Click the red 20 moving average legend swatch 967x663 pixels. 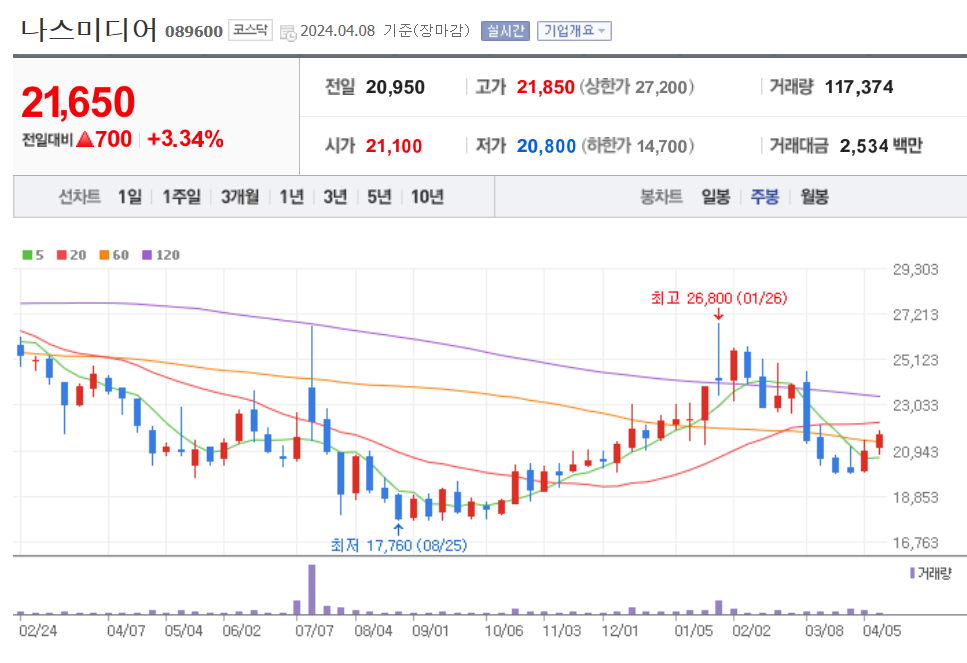pyautogui.click(x=62, y=255)
